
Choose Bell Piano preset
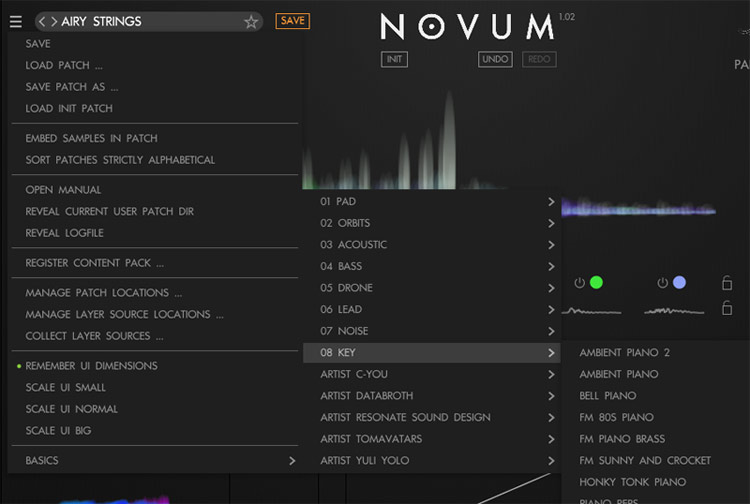pyautogui.click(x=607, y=396)
